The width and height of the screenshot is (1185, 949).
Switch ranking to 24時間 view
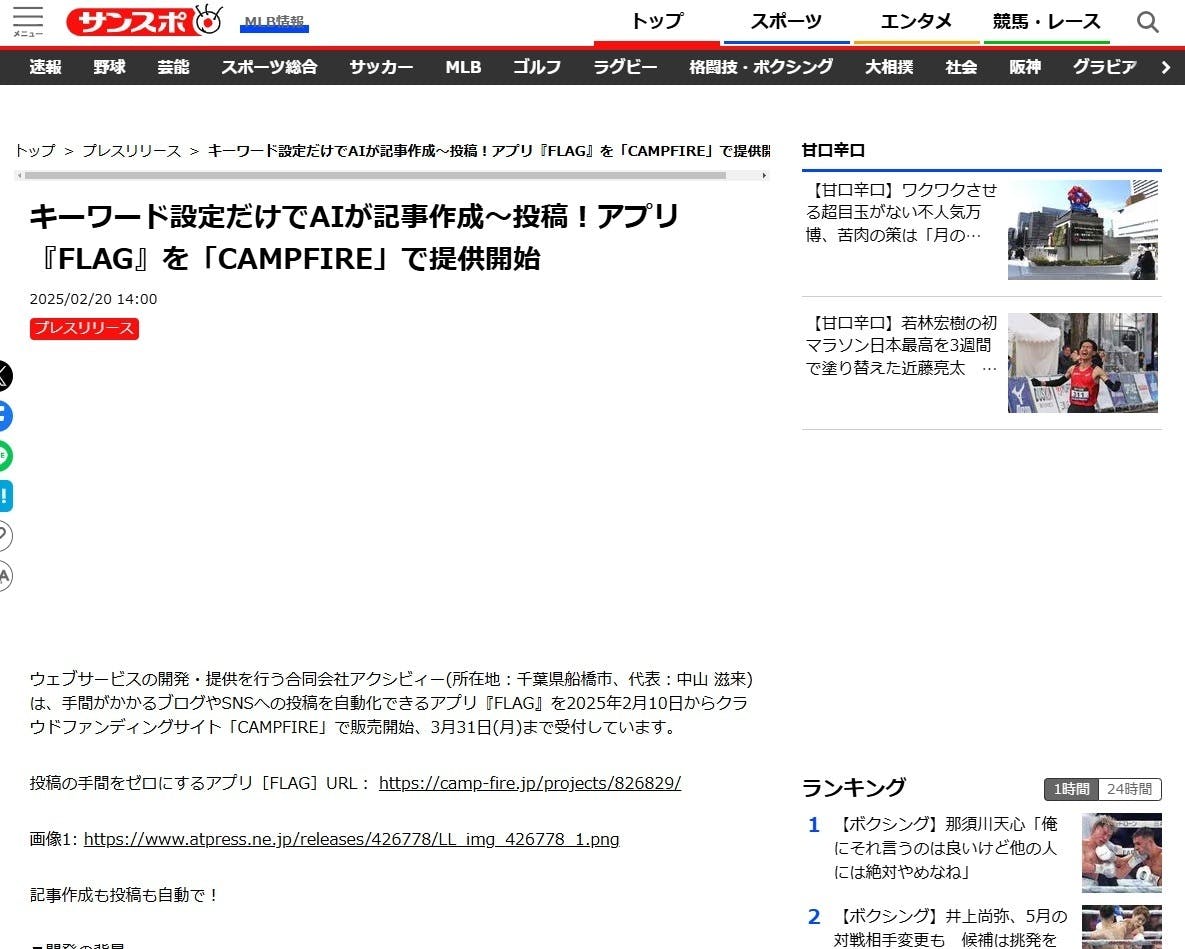1130,789
